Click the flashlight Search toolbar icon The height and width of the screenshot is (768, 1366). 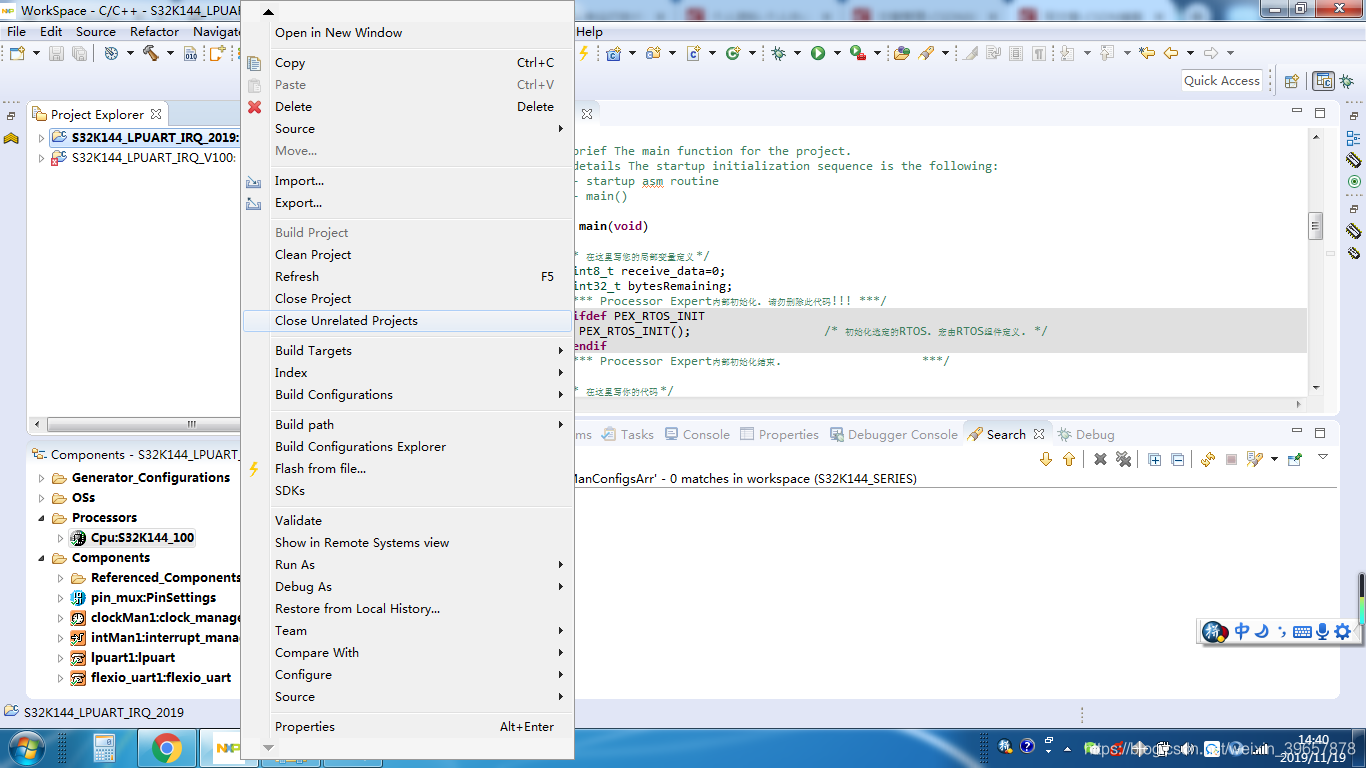[926, 53]
